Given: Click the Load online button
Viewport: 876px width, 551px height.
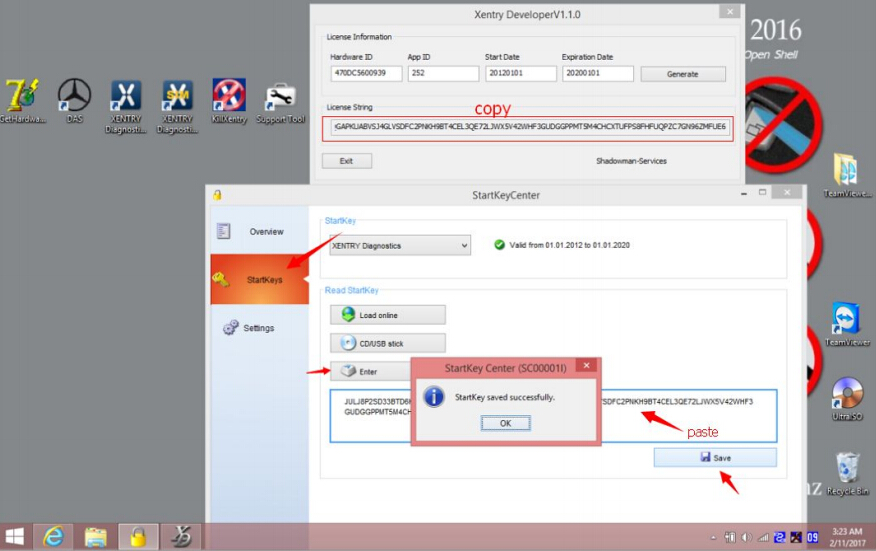Looking at the screenshot, I should click(388, 315).
